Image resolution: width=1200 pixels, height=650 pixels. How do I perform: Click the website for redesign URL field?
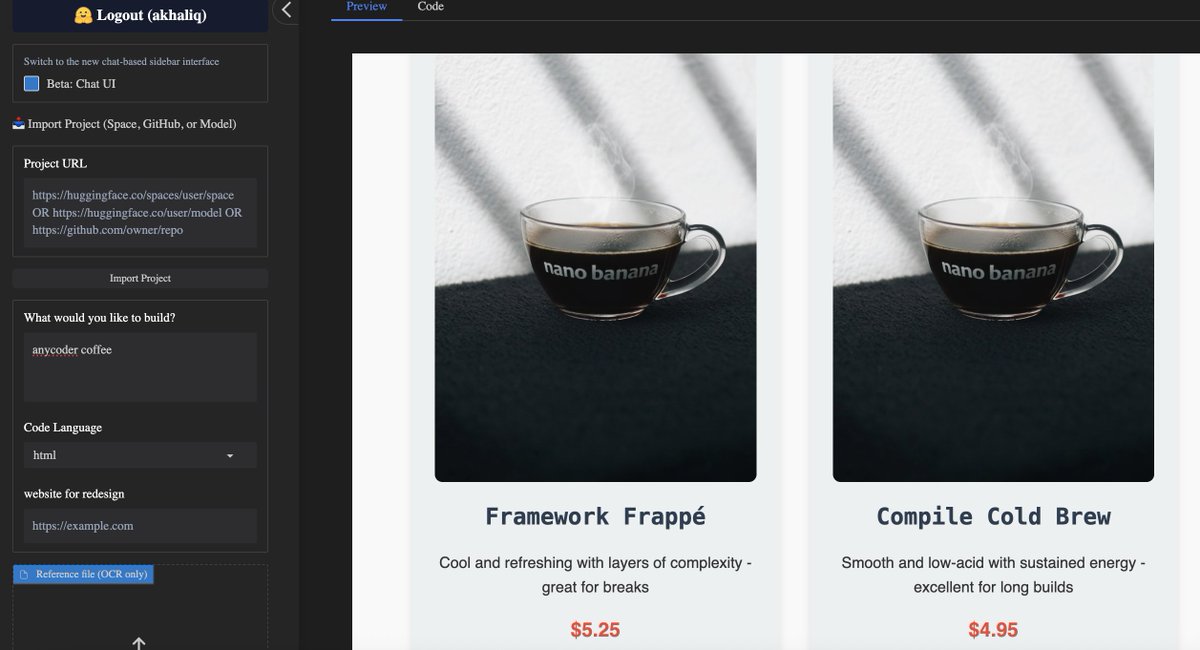[140, 526]
